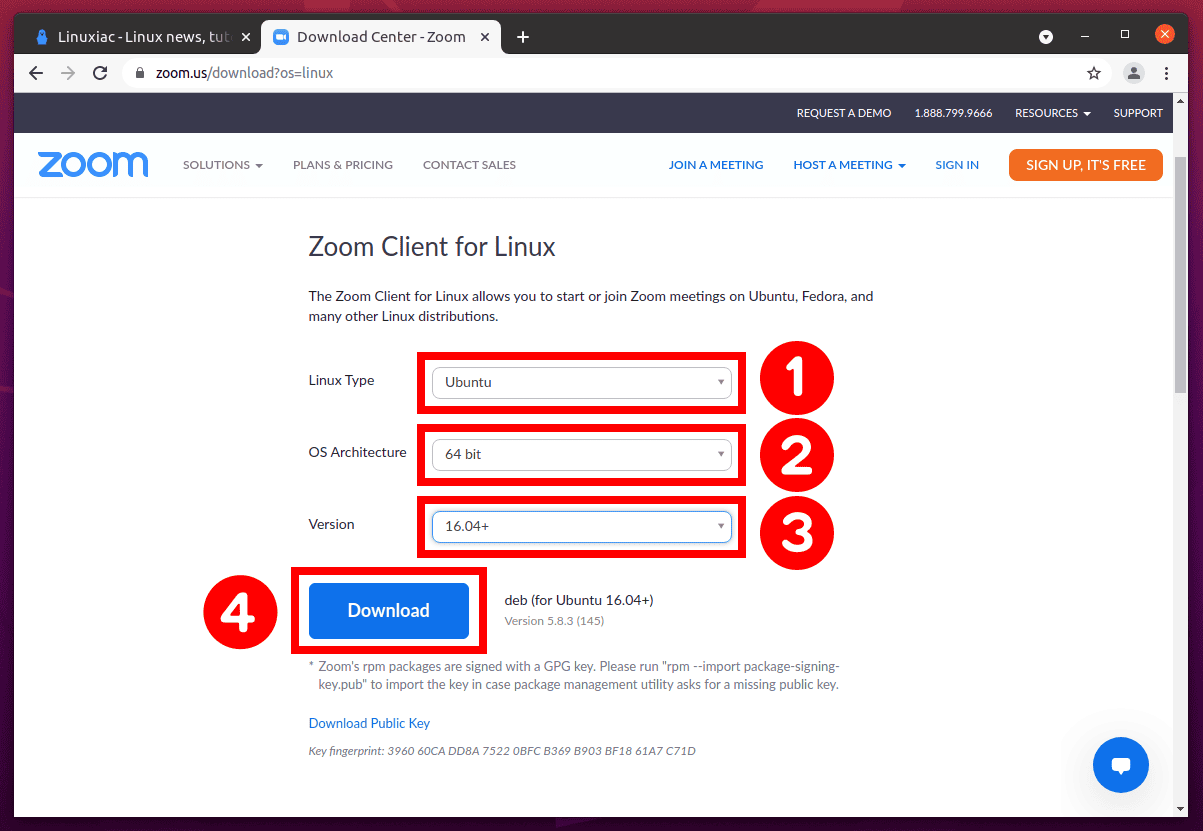The height and width of the screenshot is (831, 1203).
Task: Click the Zoom logo to go home
Action: click(93, 164)
